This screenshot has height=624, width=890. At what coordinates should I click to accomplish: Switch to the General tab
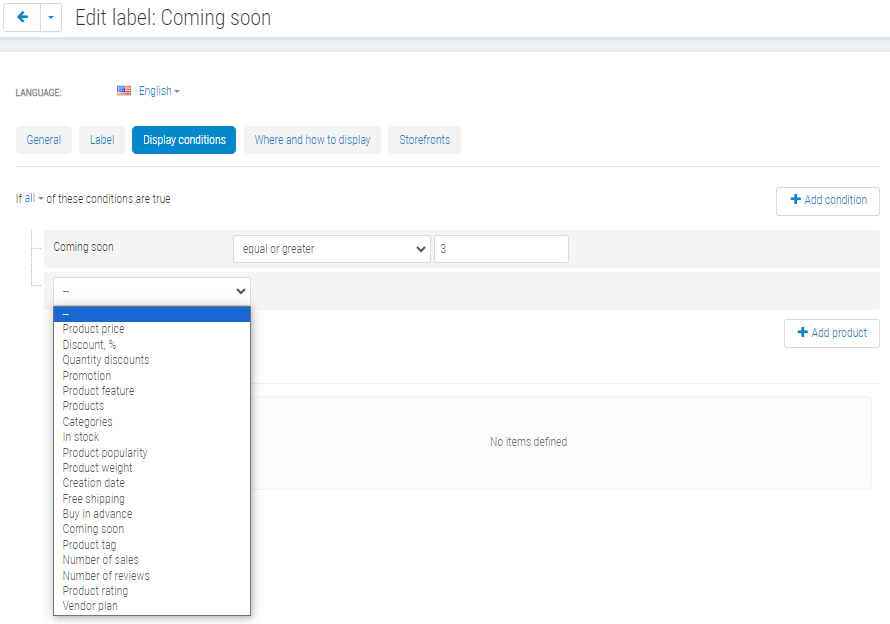pos(44,140)
